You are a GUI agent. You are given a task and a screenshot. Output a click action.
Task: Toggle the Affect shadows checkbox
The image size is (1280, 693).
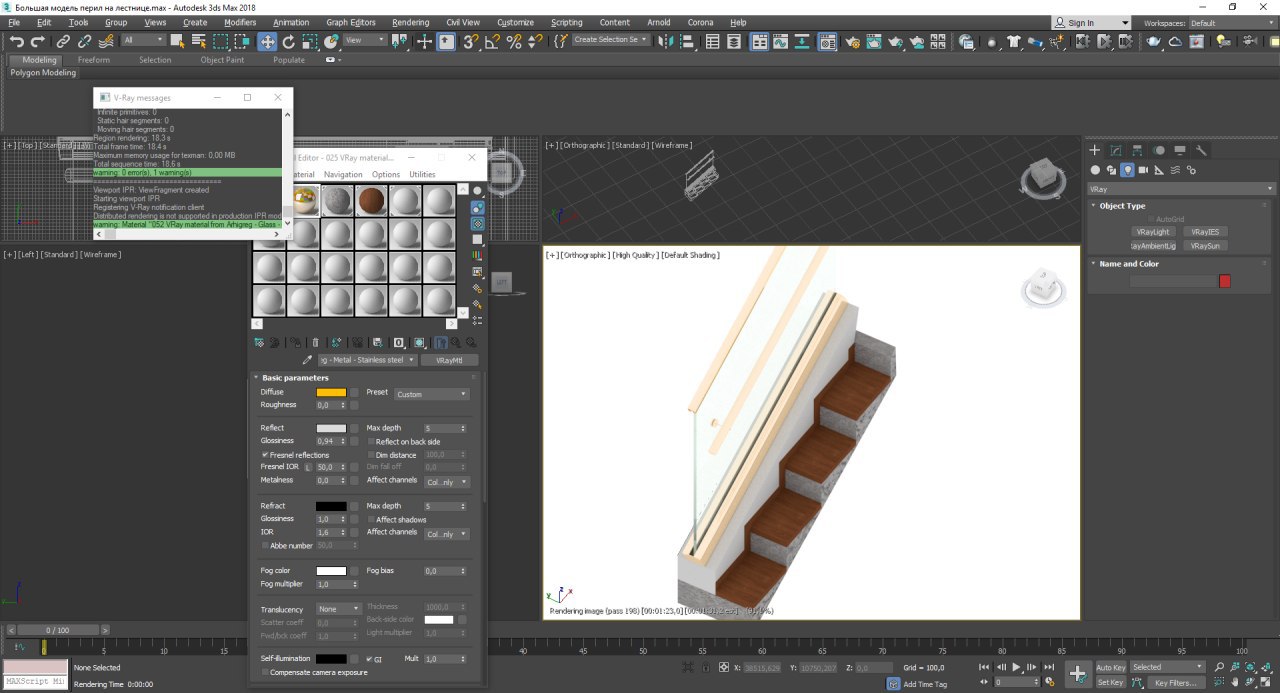coord(371,520)
